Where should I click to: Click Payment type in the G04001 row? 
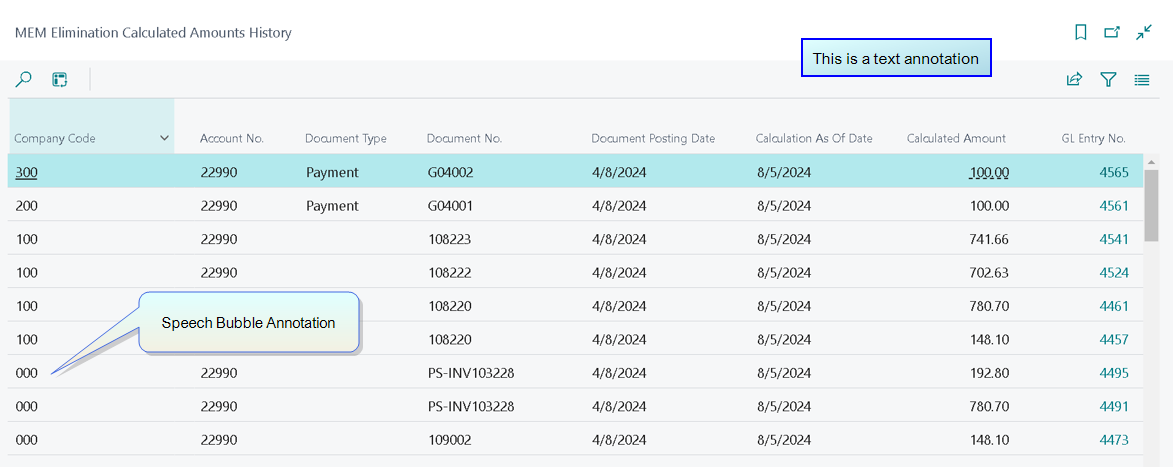[332, 206]
